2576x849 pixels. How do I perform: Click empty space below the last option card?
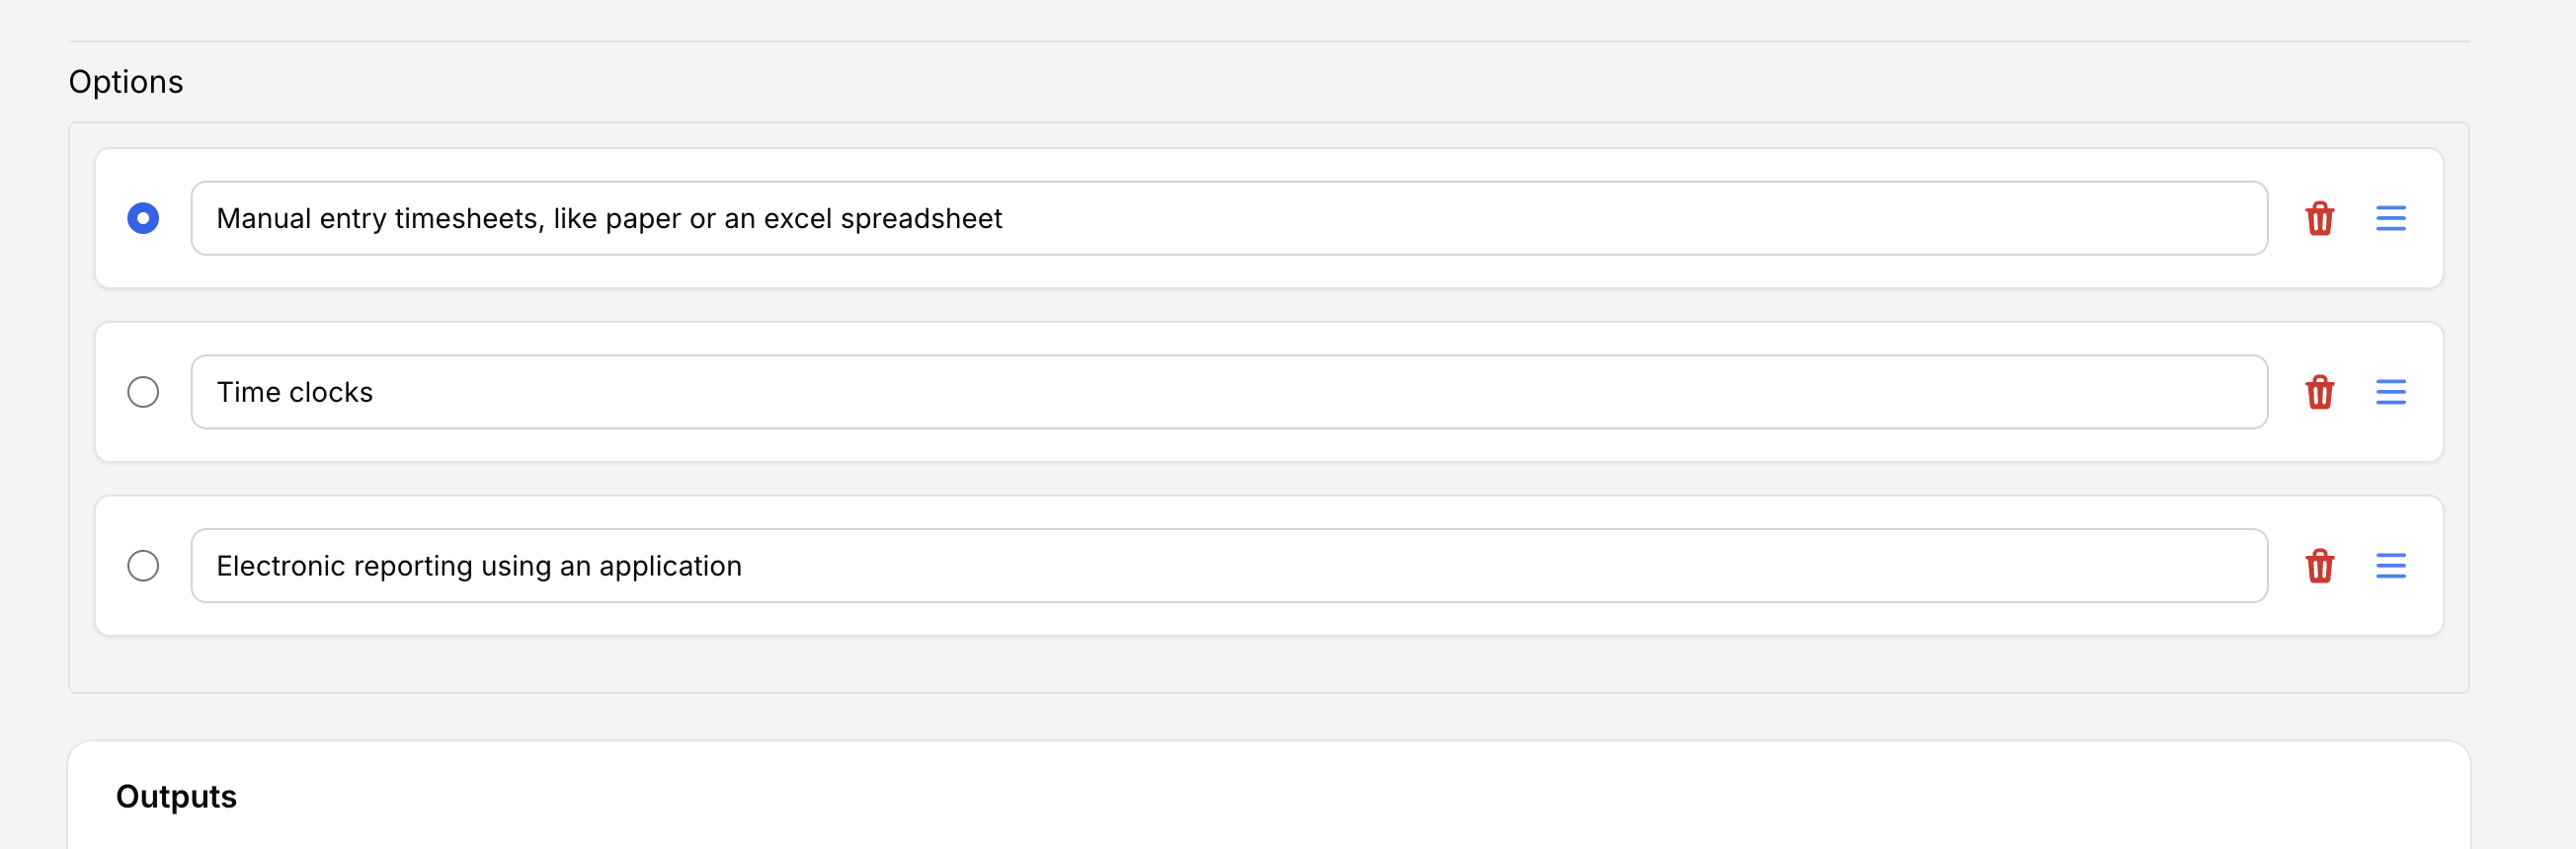pyautogui.click(x=1268, y=664)
